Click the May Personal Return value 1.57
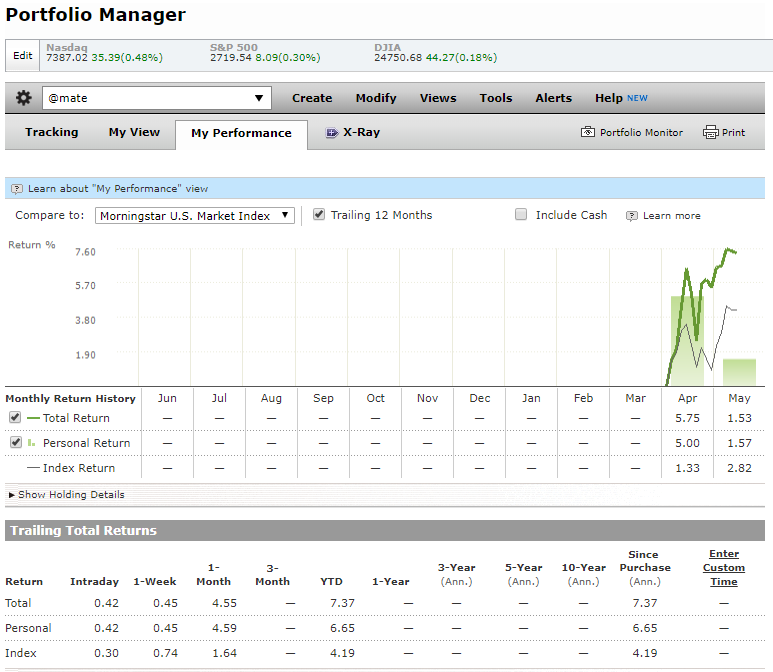Screen dimensions: 773x672 pos(739,443)
